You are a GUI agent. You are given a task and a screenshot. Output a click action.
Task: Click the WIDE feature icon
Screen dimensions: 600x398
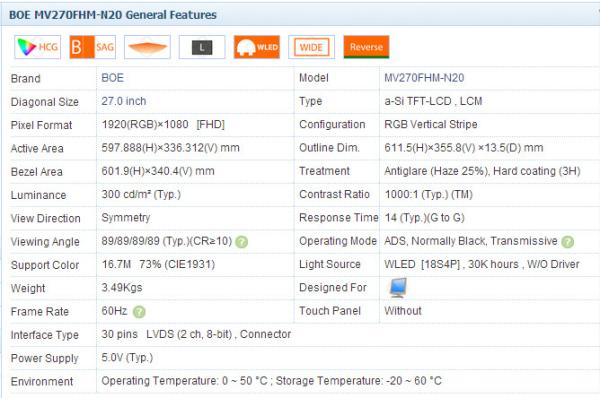pyautogui.click(x=311, y=47)
